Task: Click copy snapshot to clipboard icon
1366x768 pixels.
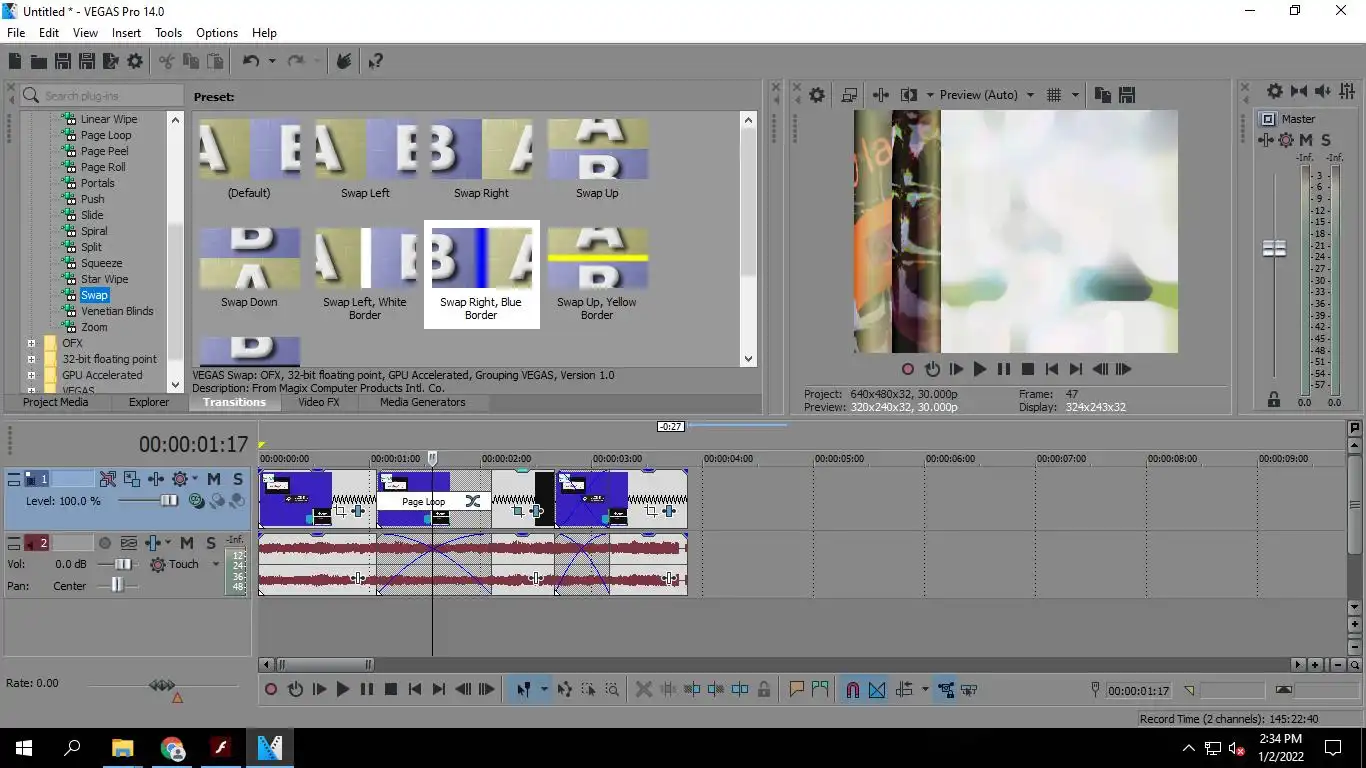Action: (1103, 95)
